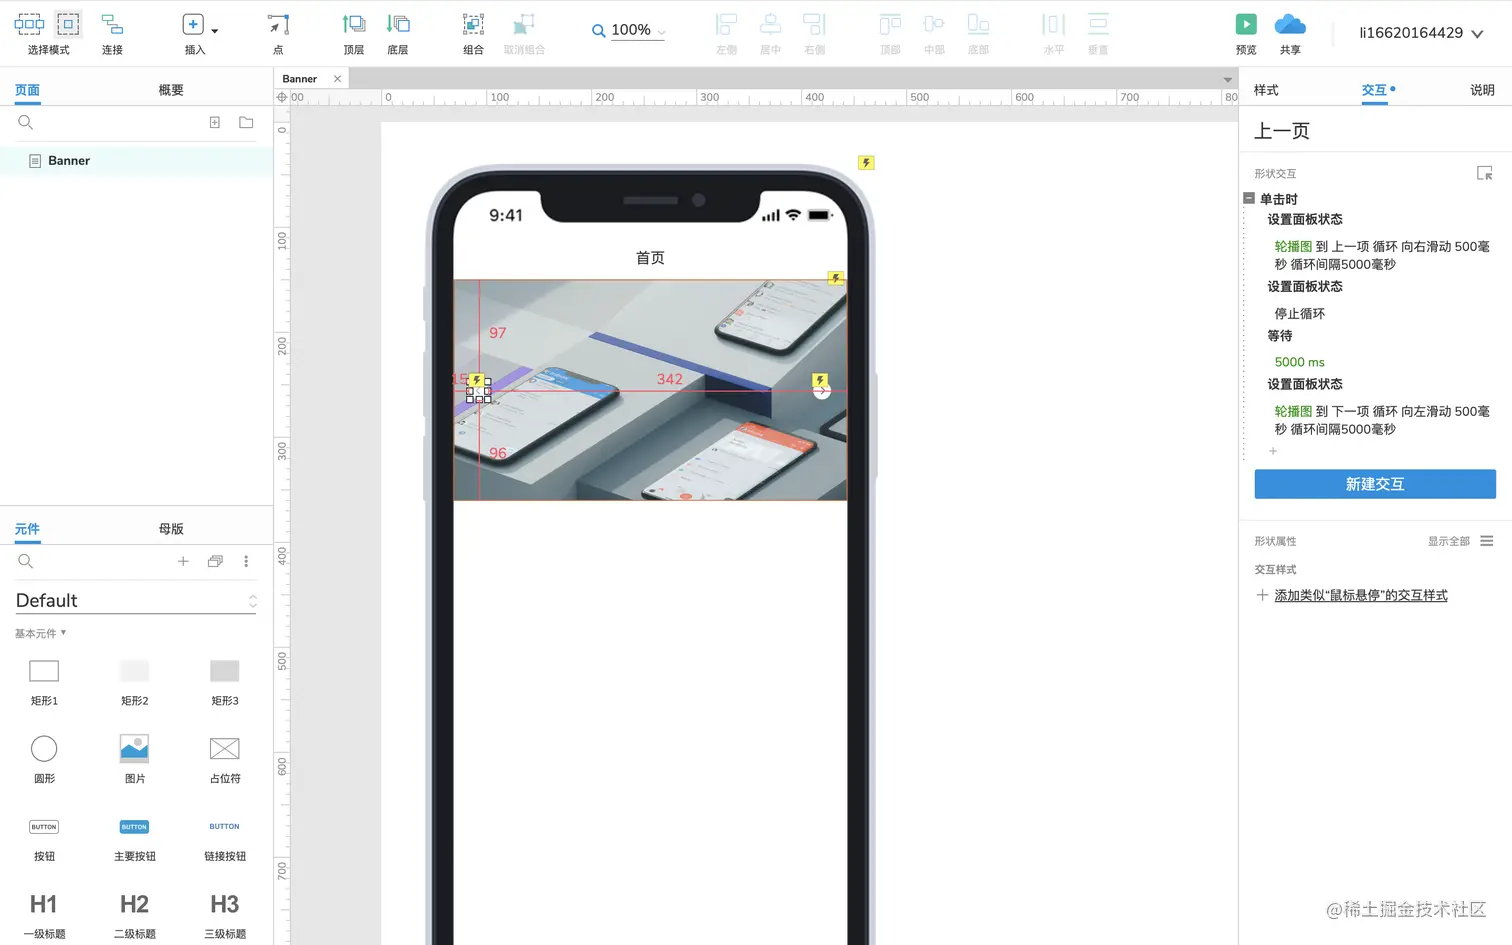Click the 垂直 distribute vertically icon

coord(1098,25)
